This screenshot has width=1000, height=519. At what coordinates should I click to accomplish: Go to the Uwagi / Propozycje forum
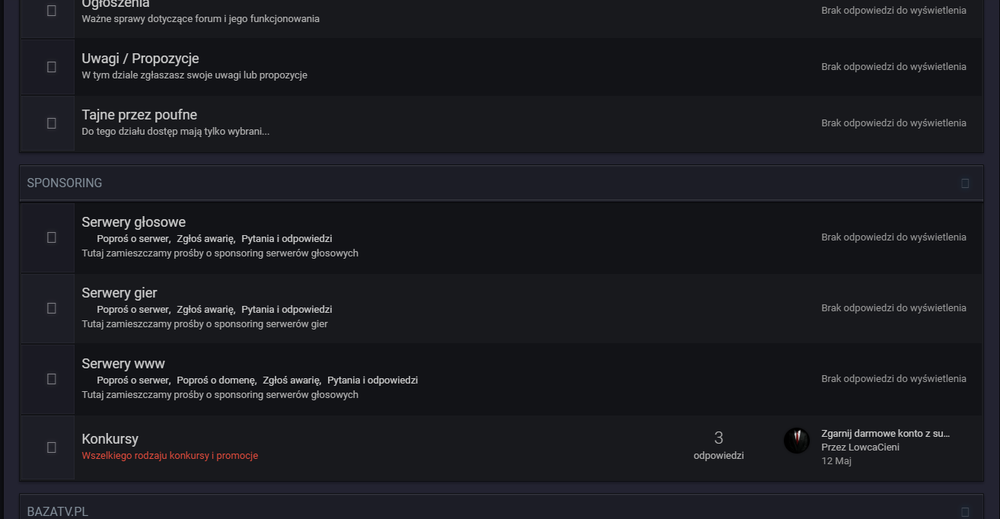click(x=140, y=59)
